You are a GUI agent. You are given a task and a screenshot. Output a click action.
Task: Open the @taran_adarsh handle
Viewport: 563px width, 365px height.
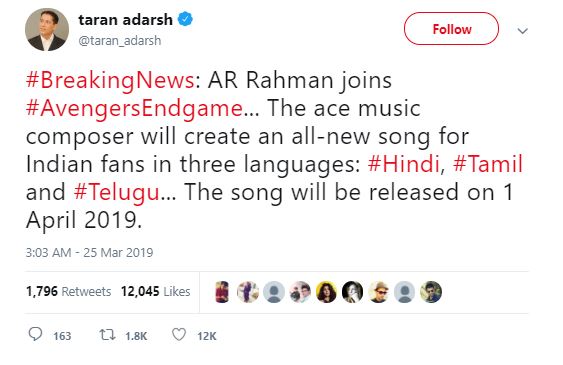pyautogui.click(x=120, y=41)
